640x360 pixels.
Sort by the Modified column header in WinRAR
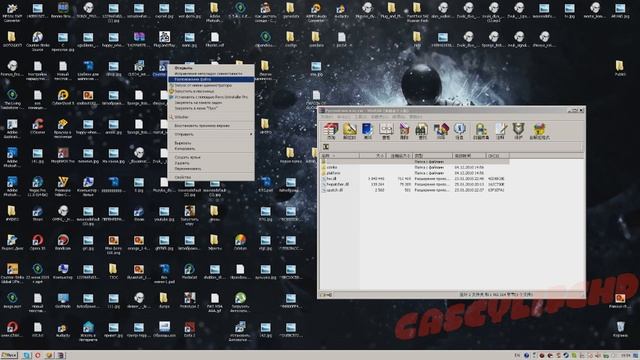pos(469,156)
